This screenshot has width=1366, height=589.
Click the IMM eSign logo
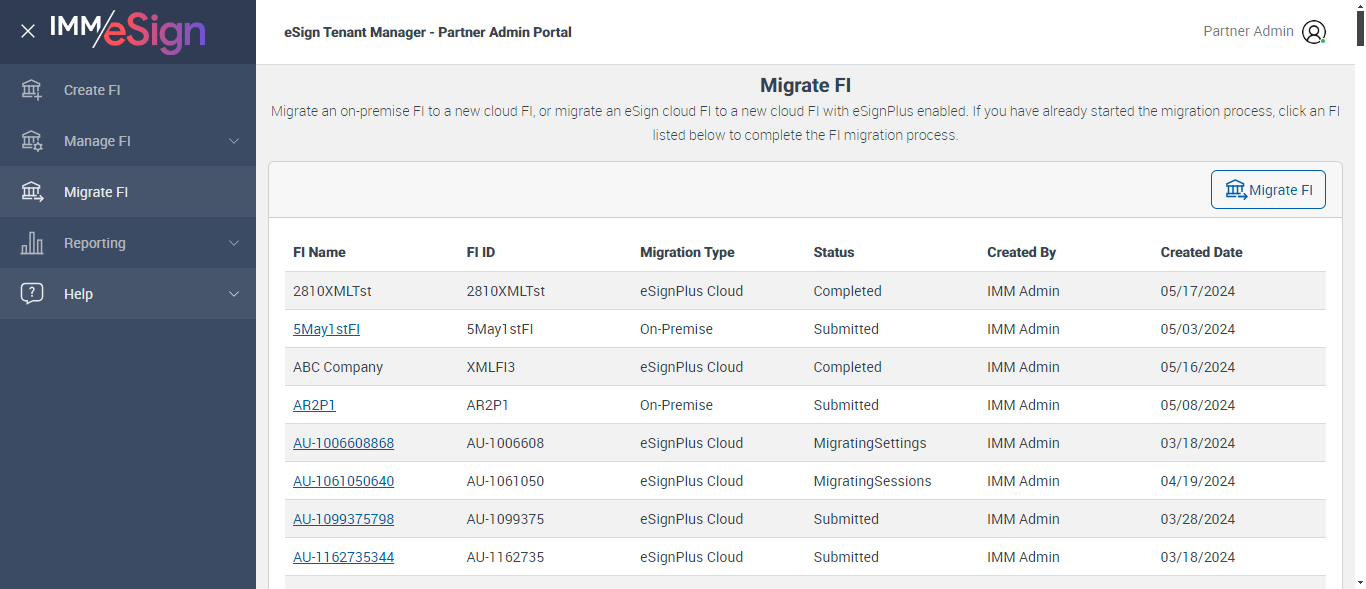127,31
